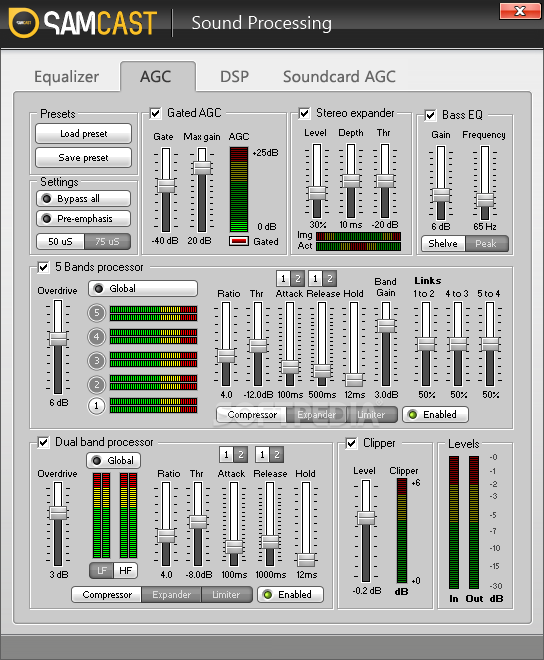Screen dimensions: 544x660
Task: Click Attack preset 1 in 5 Bands processor
Action: pos(283,279)
